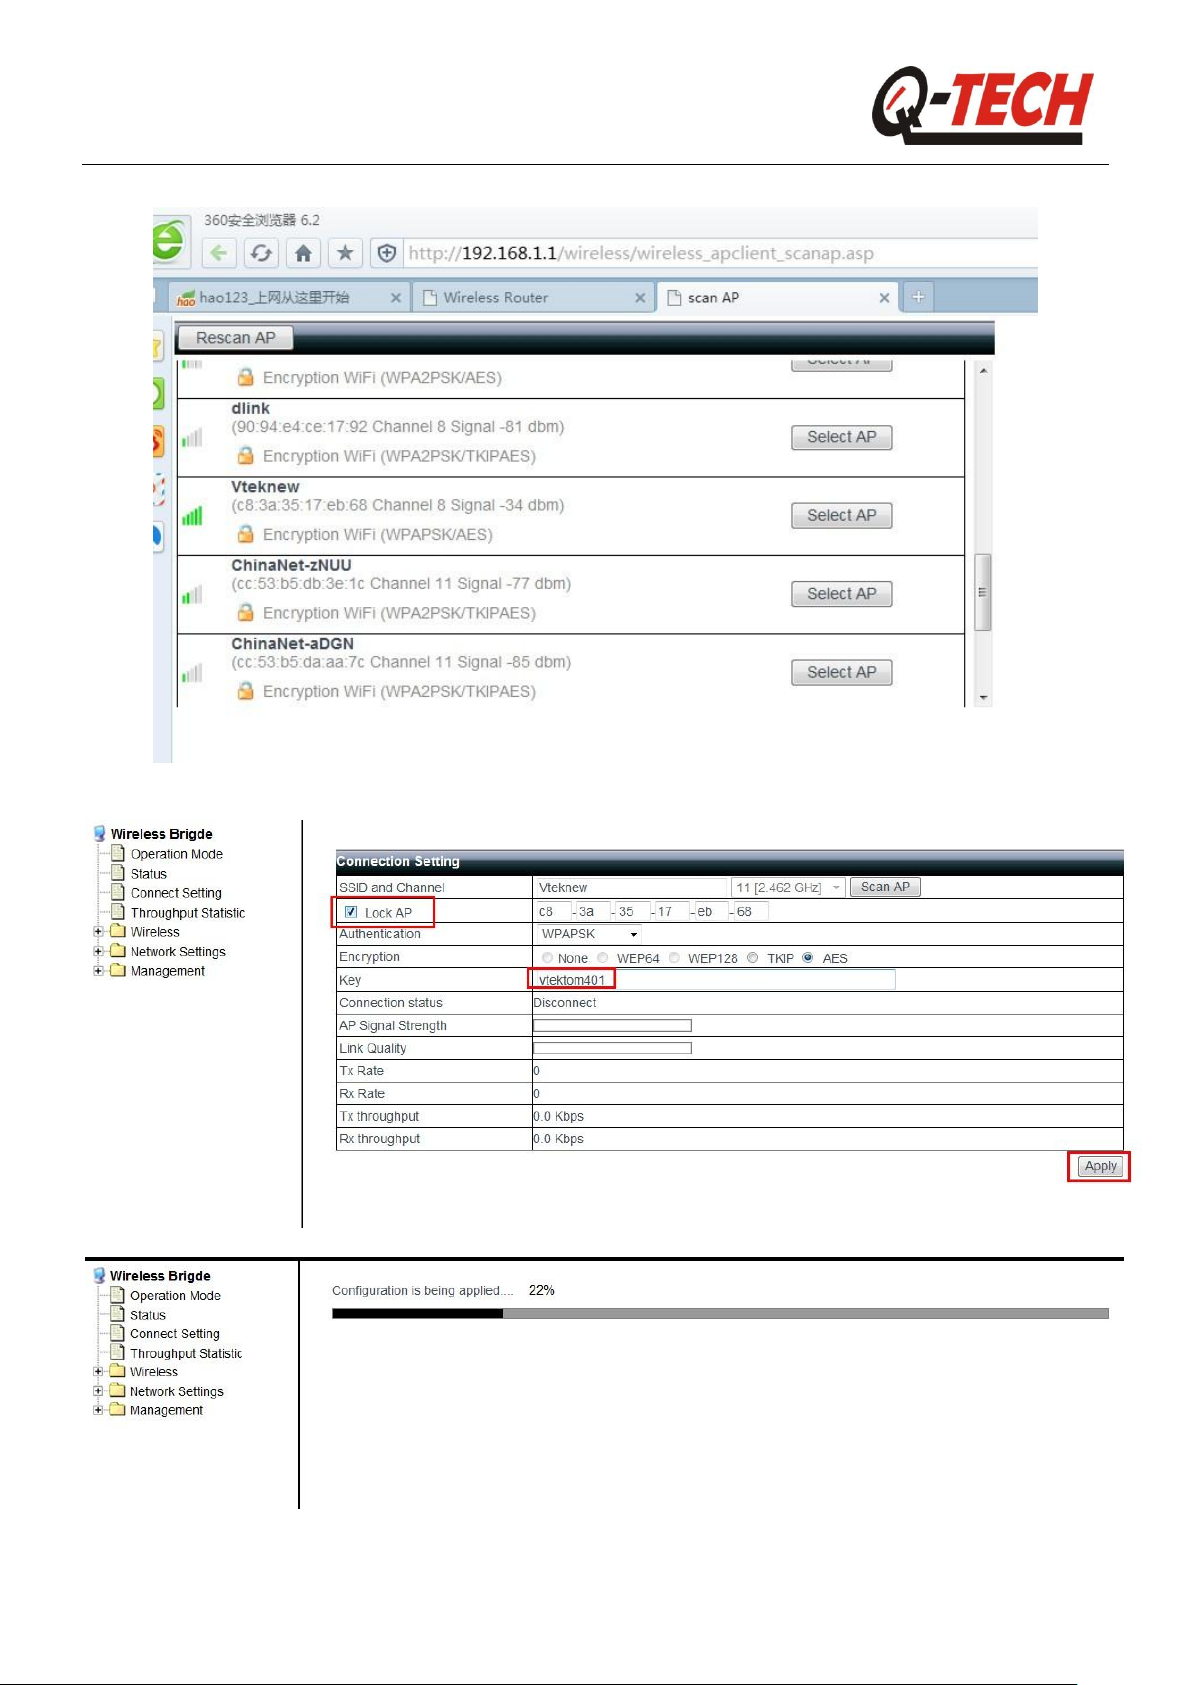Screen dimensions: 1192x1685
Task: Click the AP Signal Strength bar
Action: coord(612,1025)
